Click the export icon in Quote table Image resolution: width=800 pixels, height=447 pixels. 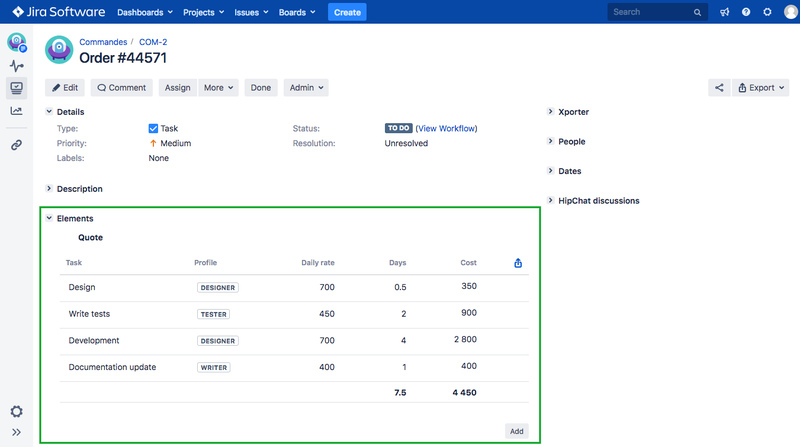[518, 263]
